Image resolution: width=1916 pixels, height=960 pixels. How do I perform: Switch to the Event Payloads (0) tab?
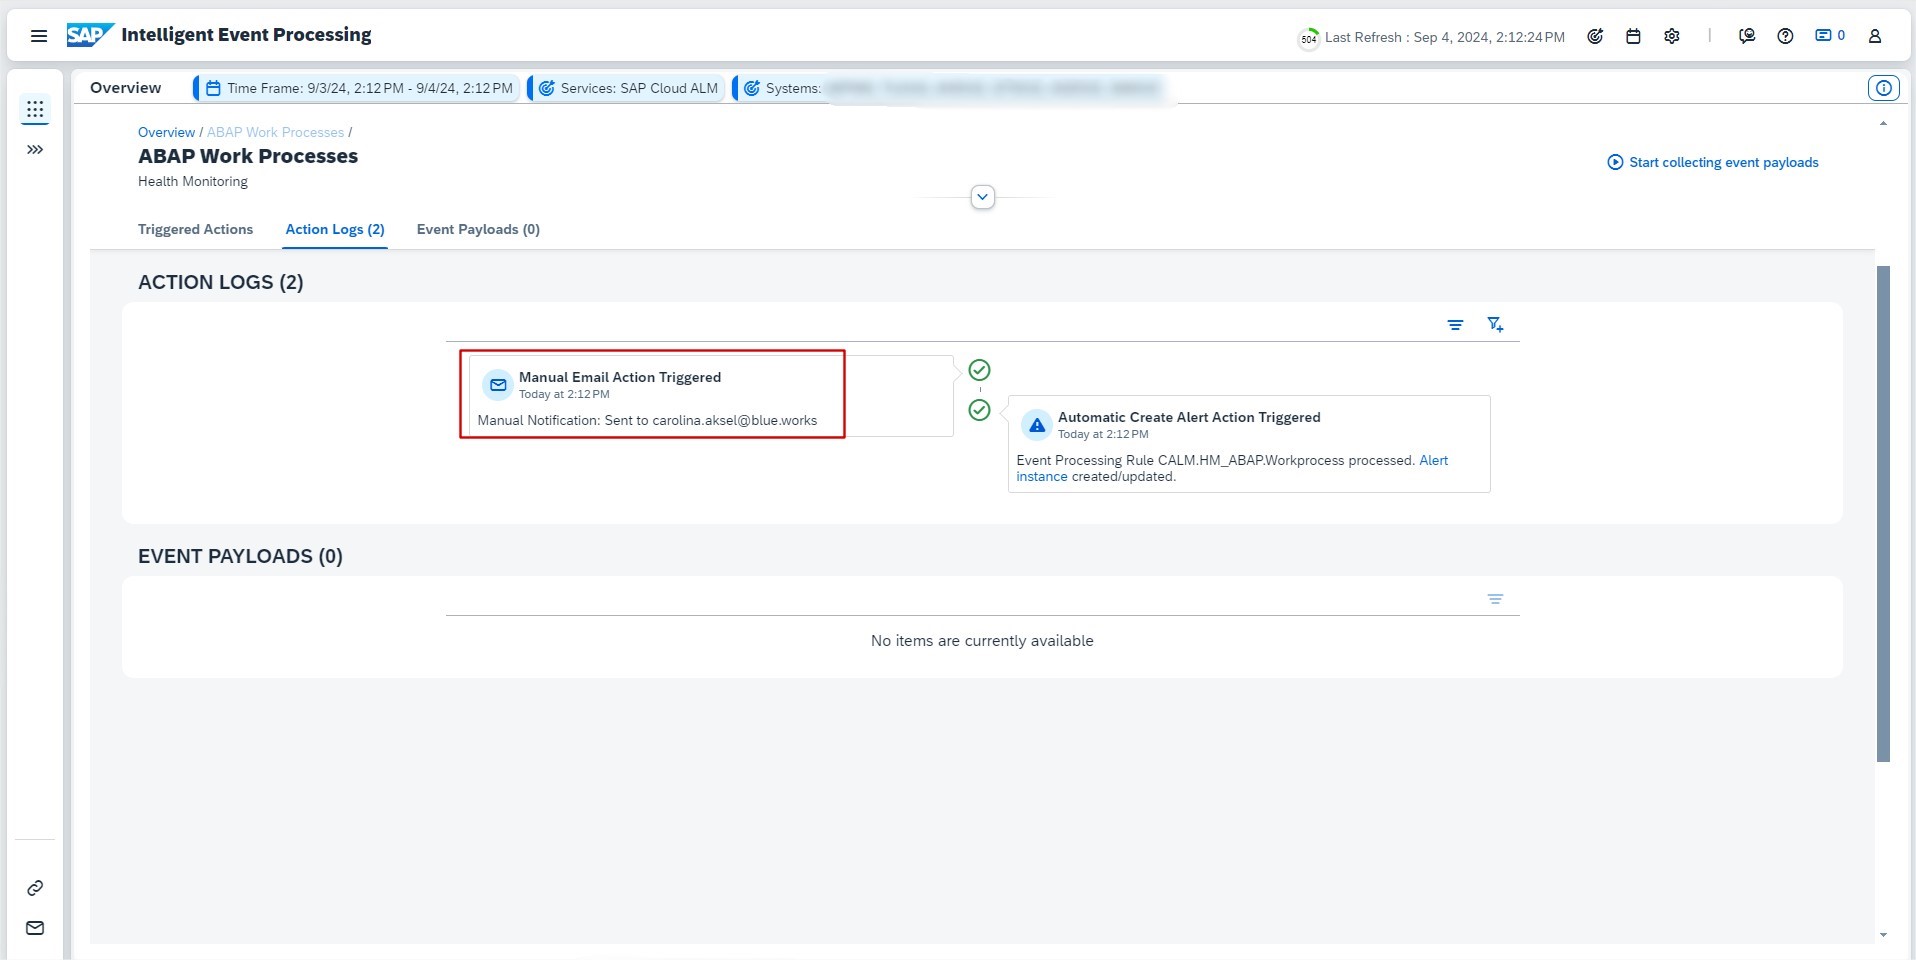coord(478,229)
